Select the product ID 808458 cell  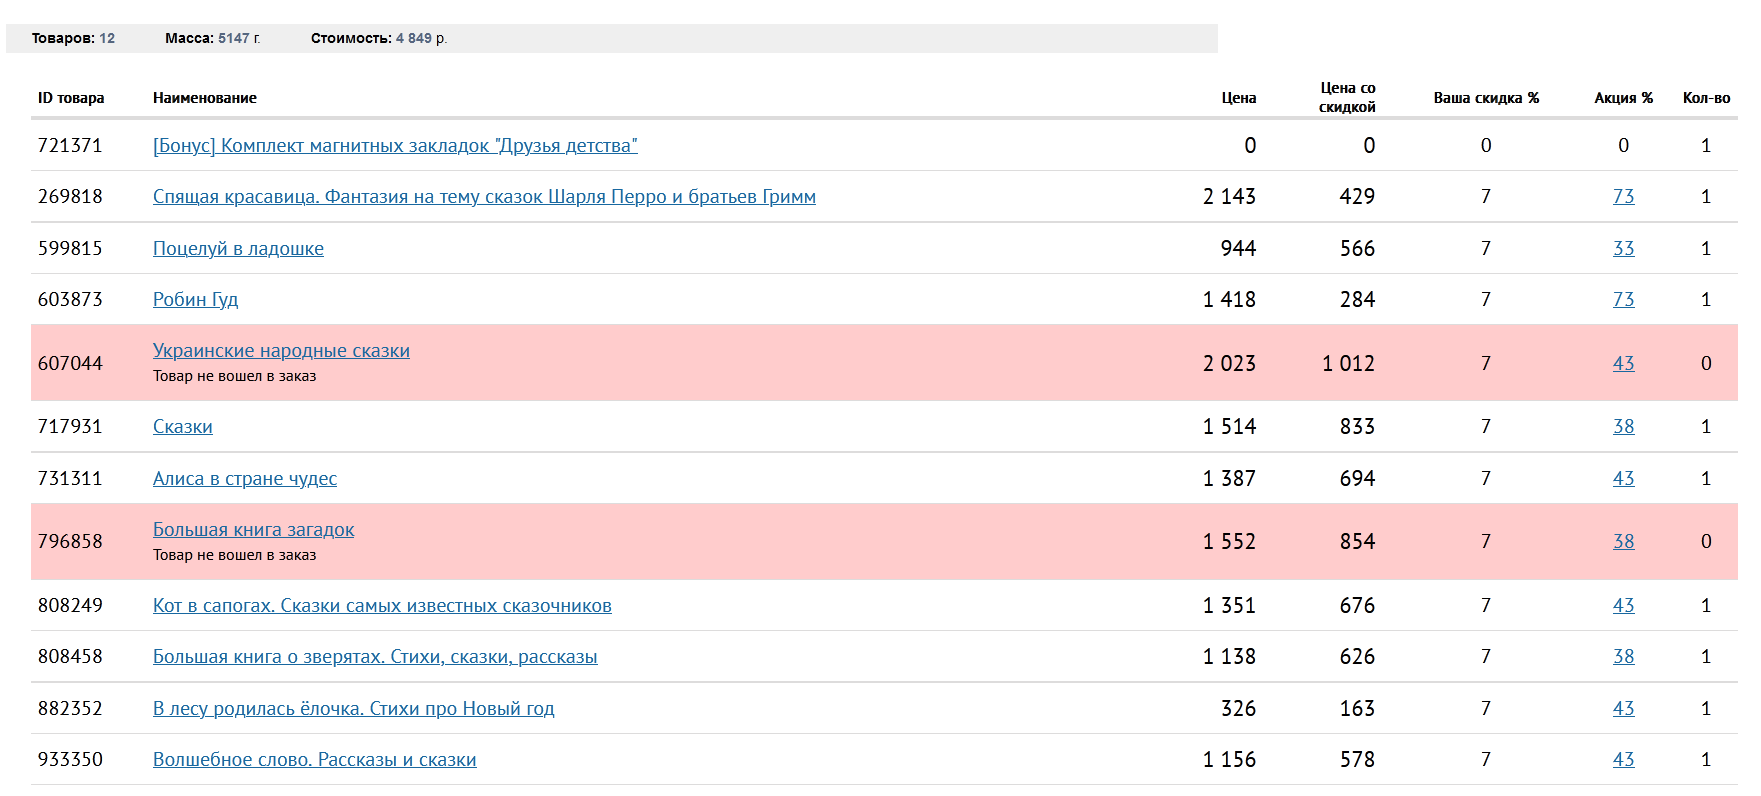point(70,657)
